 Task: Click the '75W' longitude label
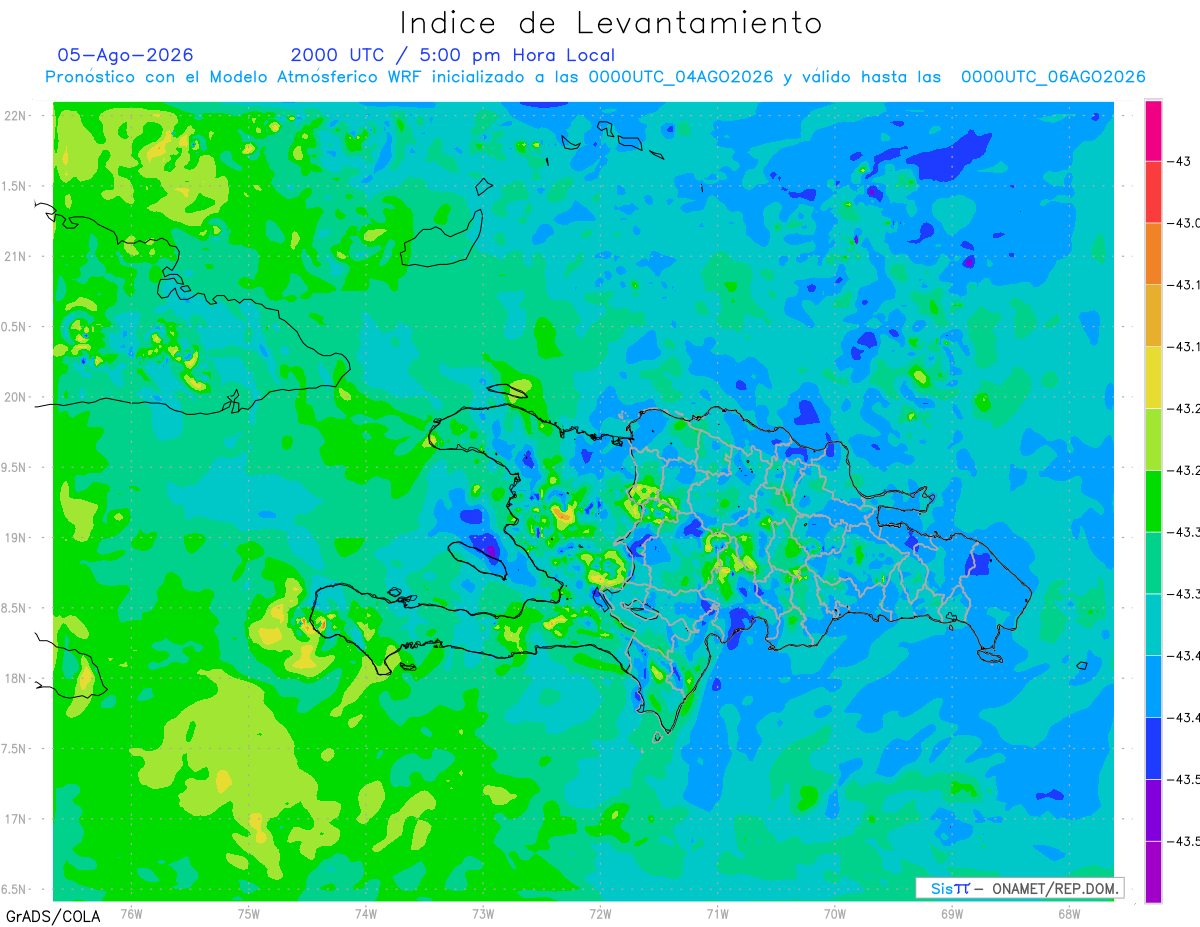(x=249, y=913)
